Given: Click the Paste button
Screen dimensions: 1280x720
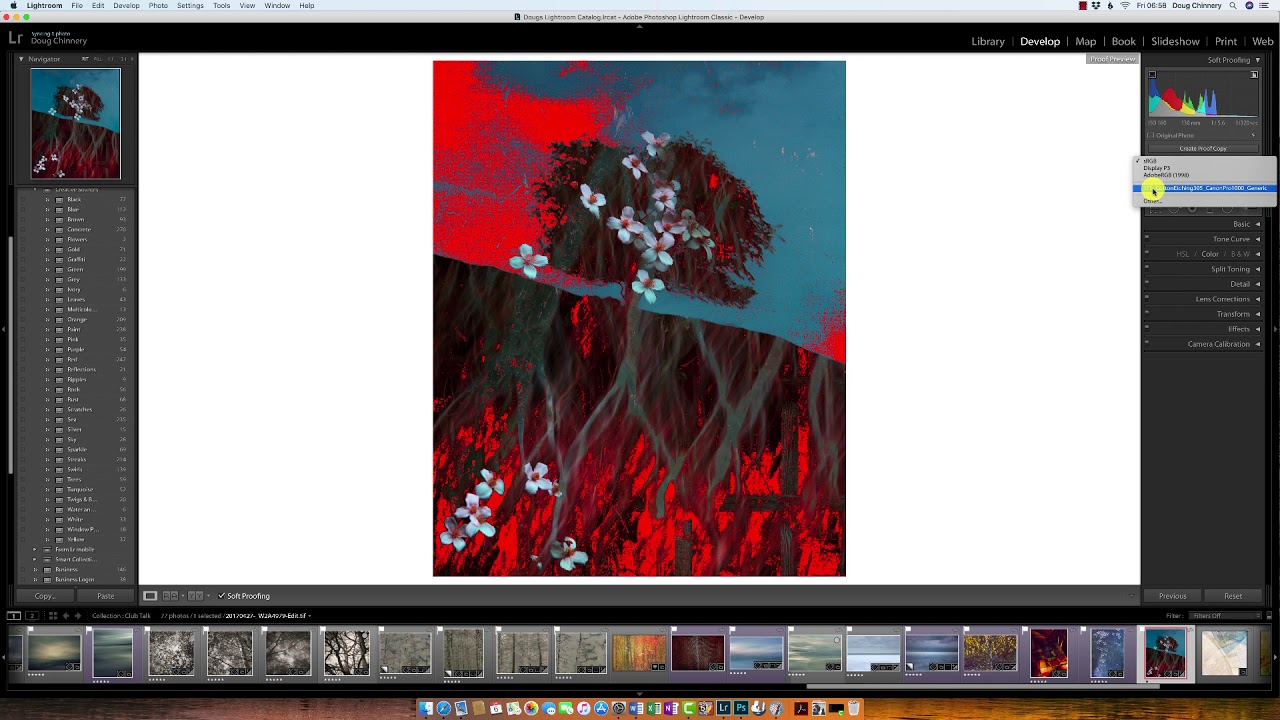Looking at the screenshot, I should (105, 596).
